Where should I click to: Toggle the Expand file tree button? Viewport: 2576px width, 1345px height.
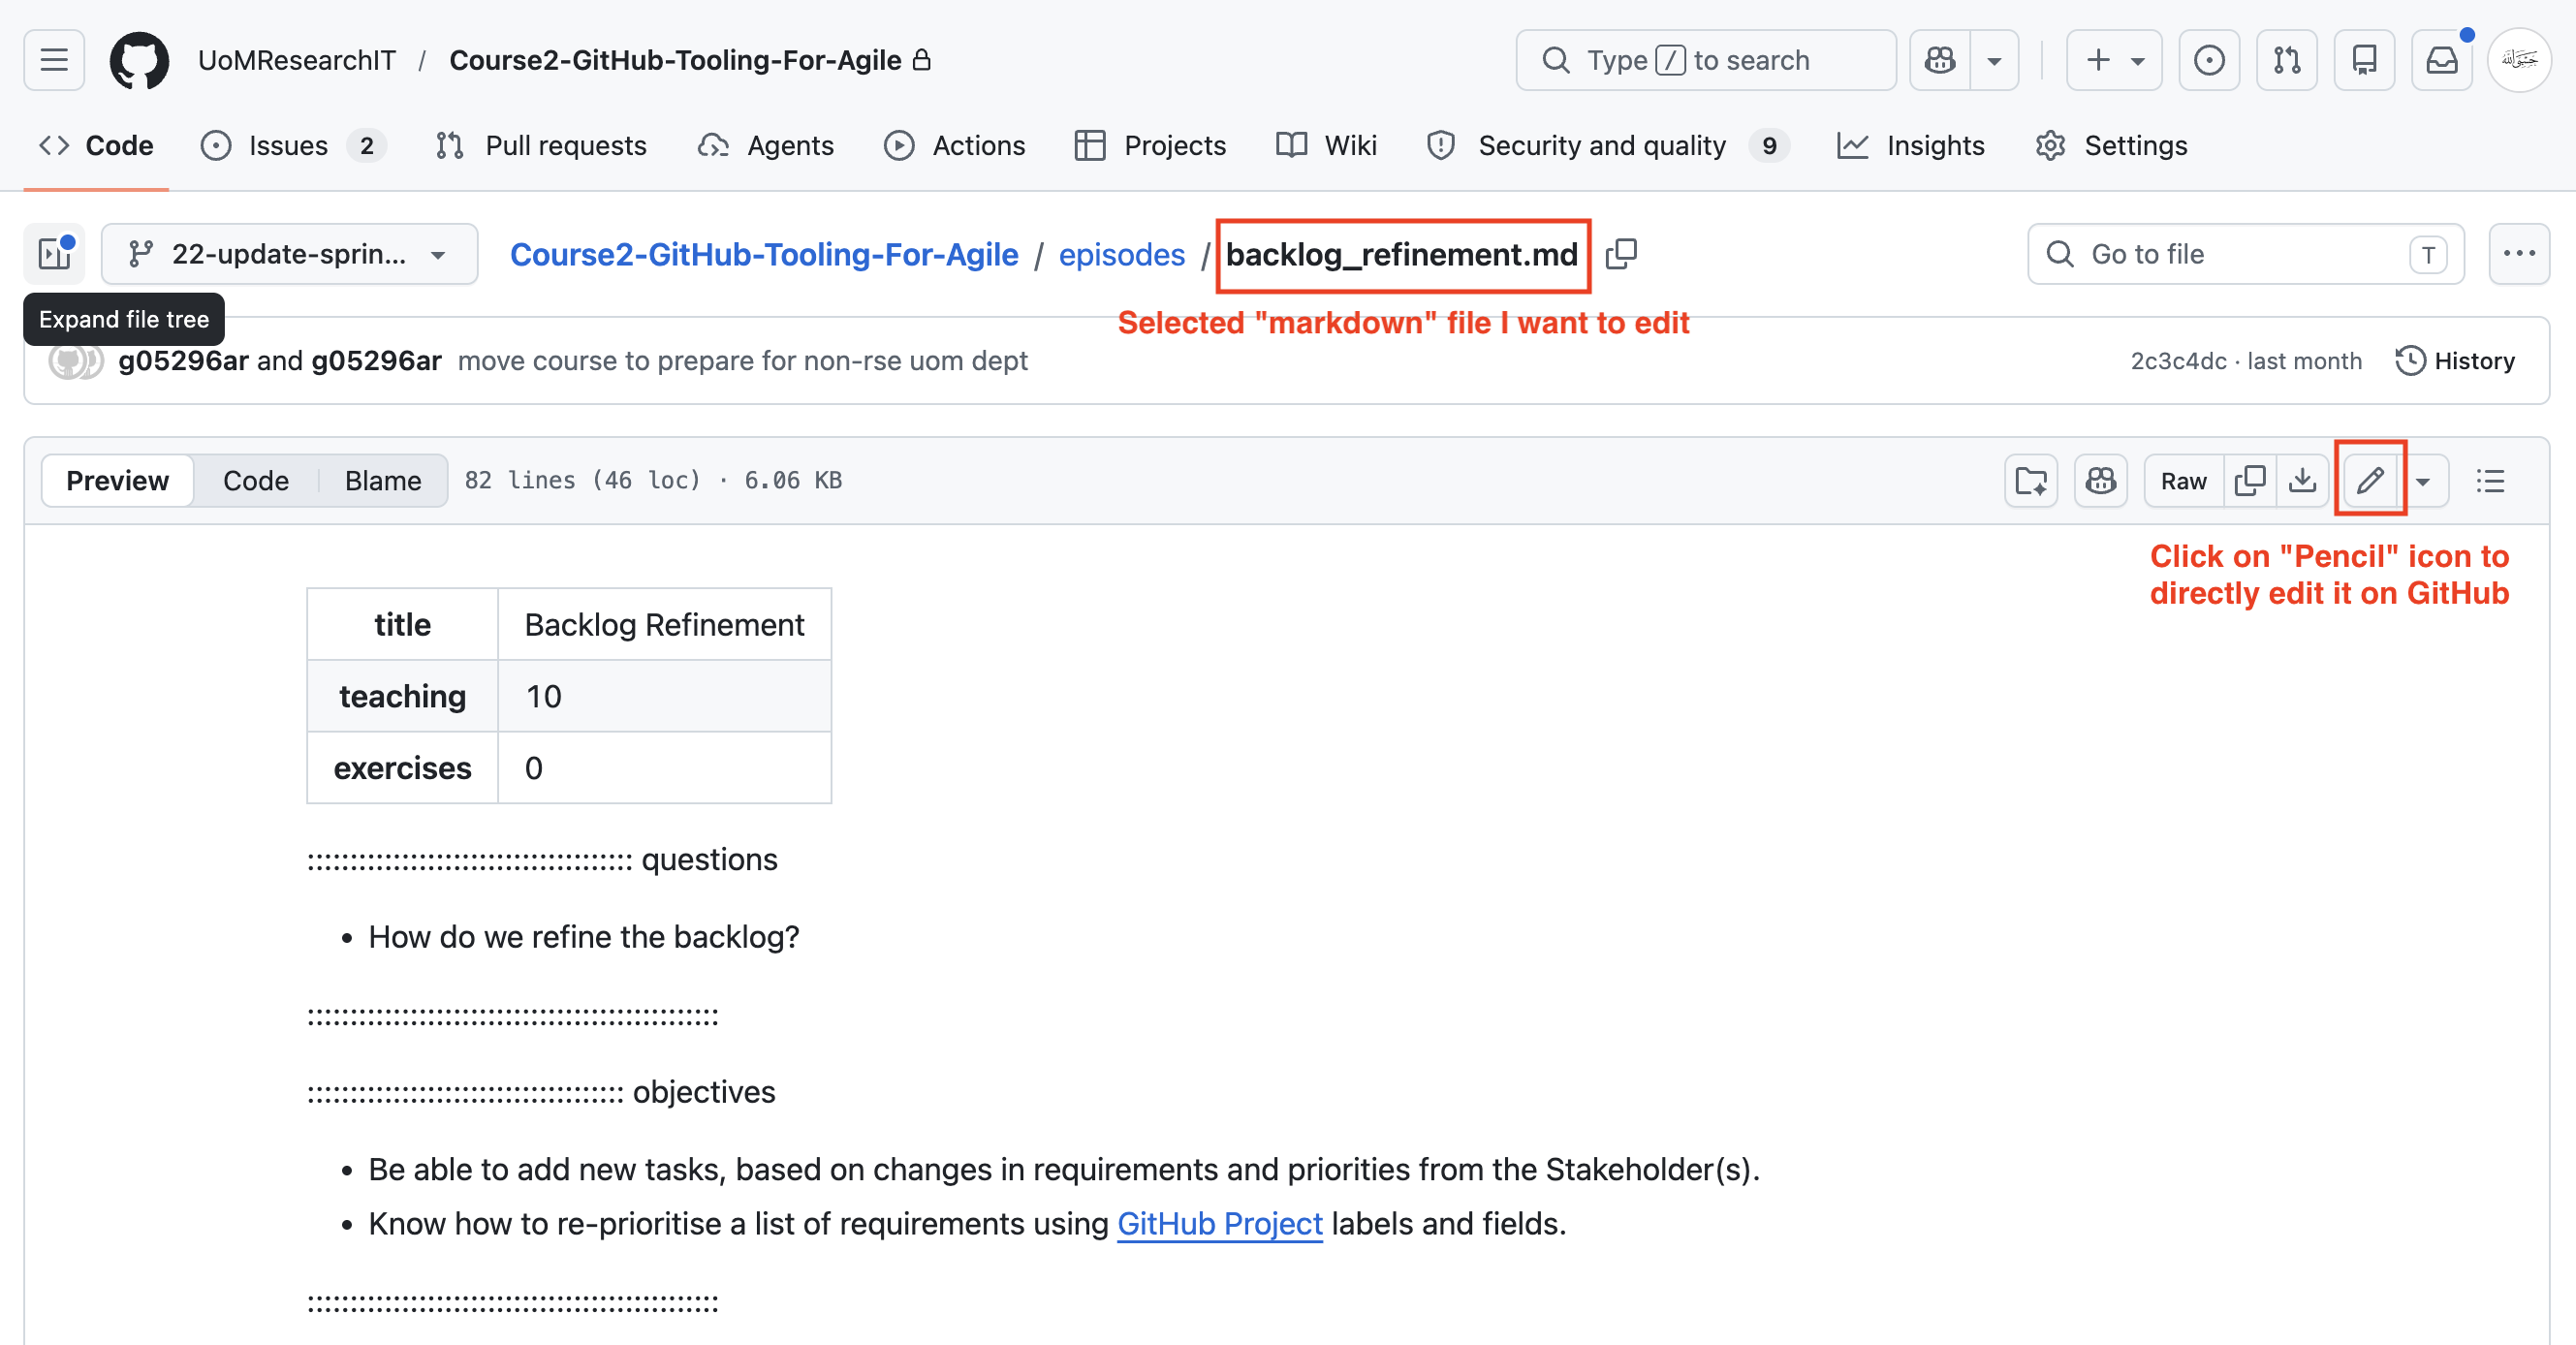tap(55, 254)
